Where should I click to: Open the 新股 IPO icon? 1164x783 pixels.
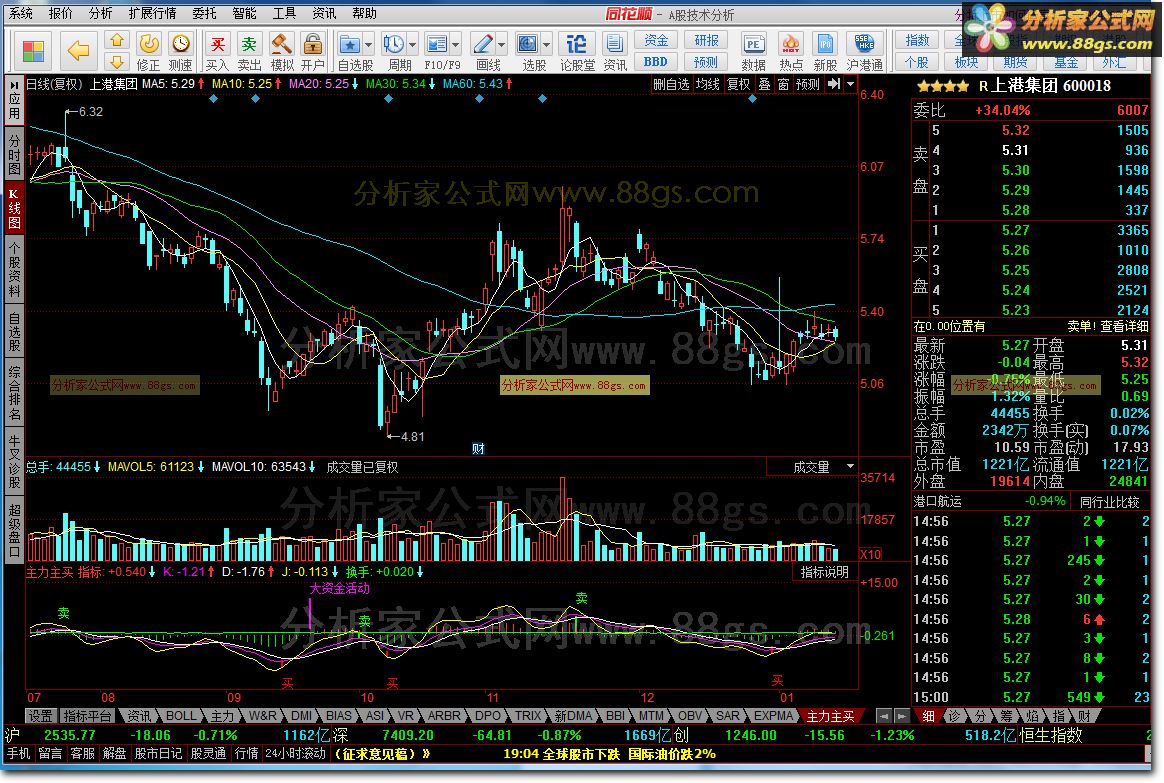point(825,51)
